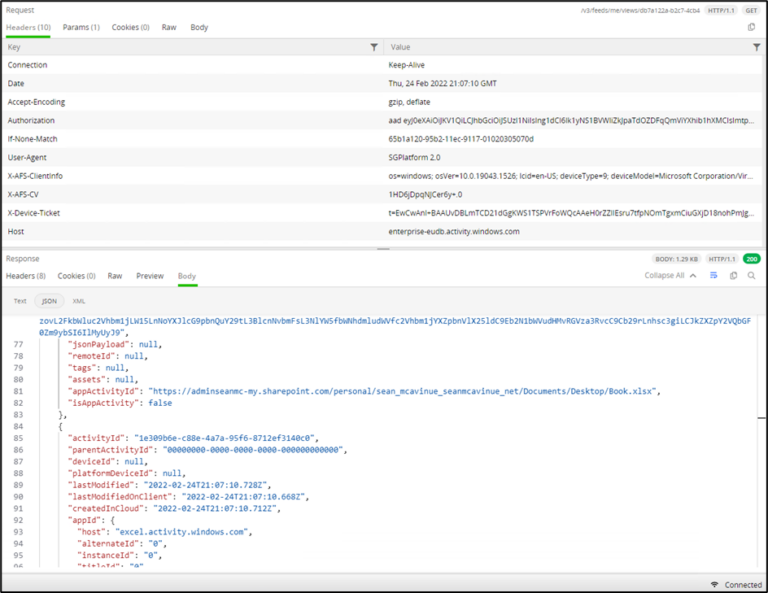Open request Params (1) tab
The image size is (768, 593).
pos(81,27)
